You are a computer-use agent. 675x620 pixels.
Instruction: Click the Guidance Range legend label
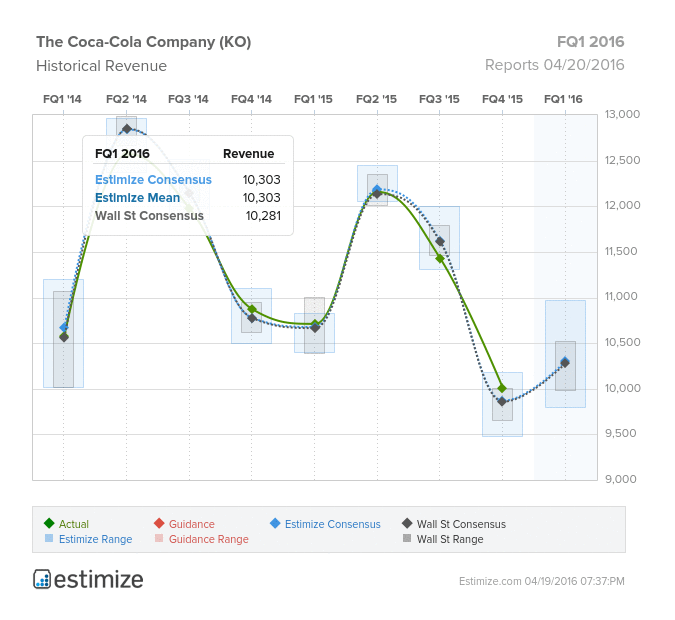point(209,539)
